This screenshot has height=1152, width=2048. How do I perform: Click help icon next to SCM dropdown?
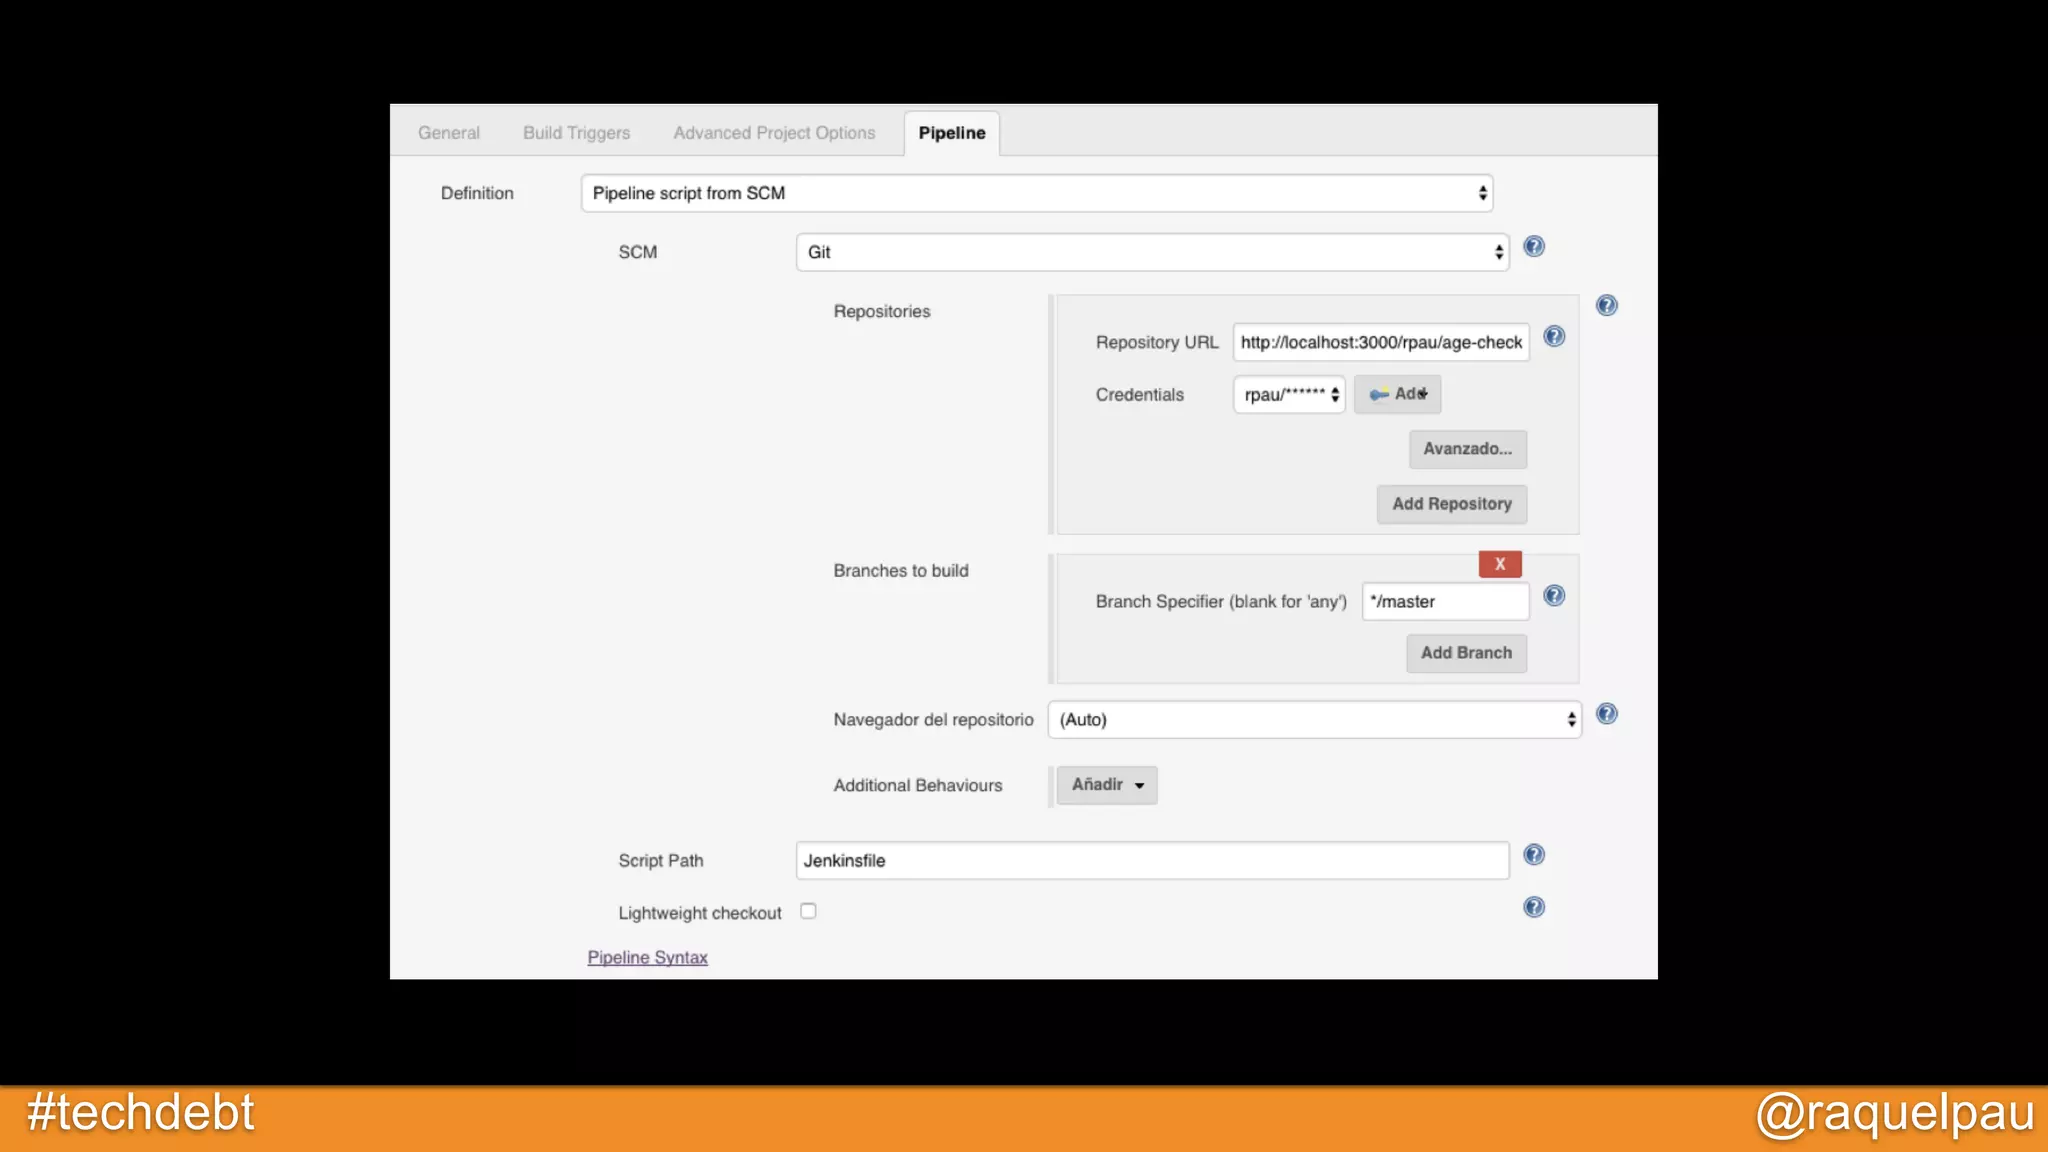1533,246
